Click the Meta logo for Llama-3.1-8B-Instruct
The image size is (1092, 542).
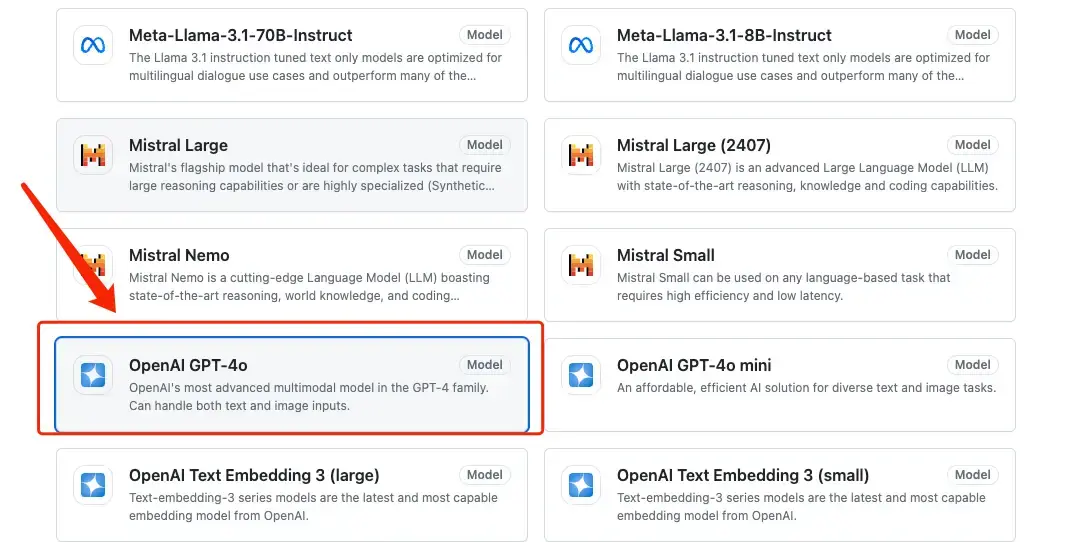pyautogui.click(x=581, y=45)
